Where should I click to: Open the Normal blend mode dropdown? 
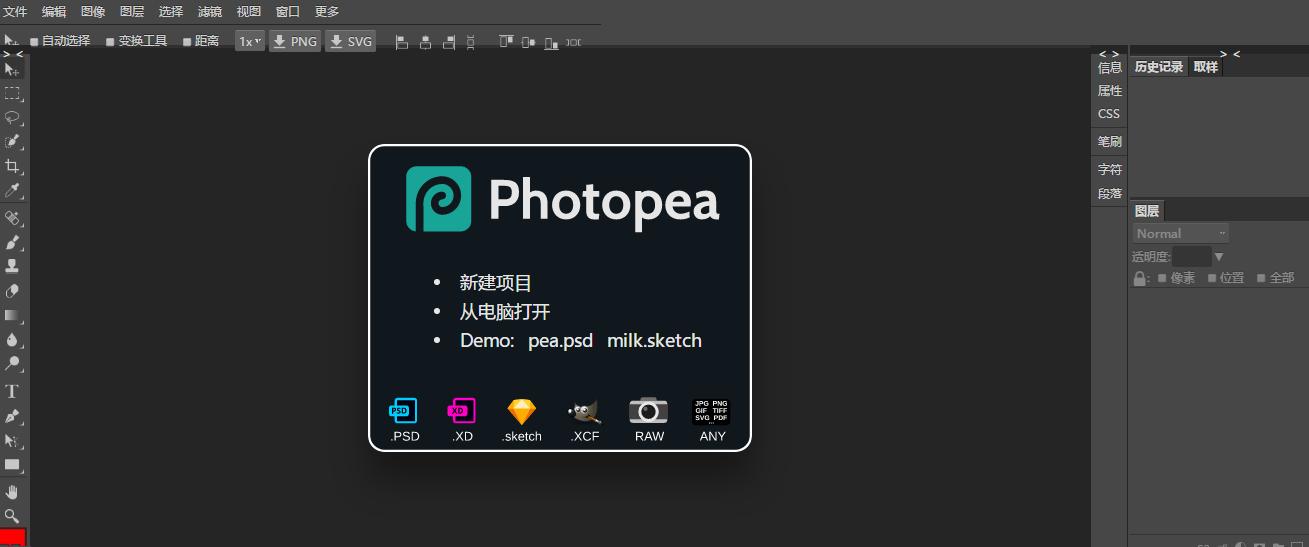tap(1181, 233)
